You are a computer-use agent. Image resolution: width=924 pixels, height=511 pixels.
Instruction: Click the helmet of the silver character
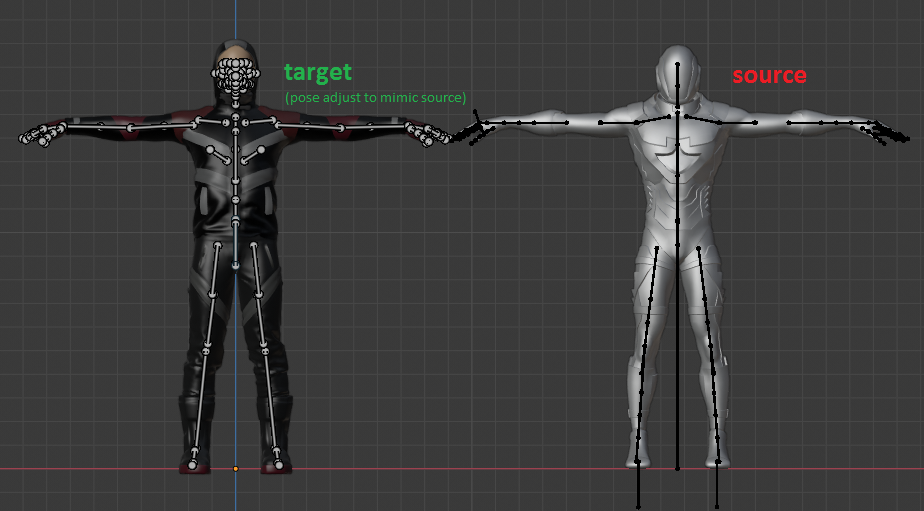(677, 70)
